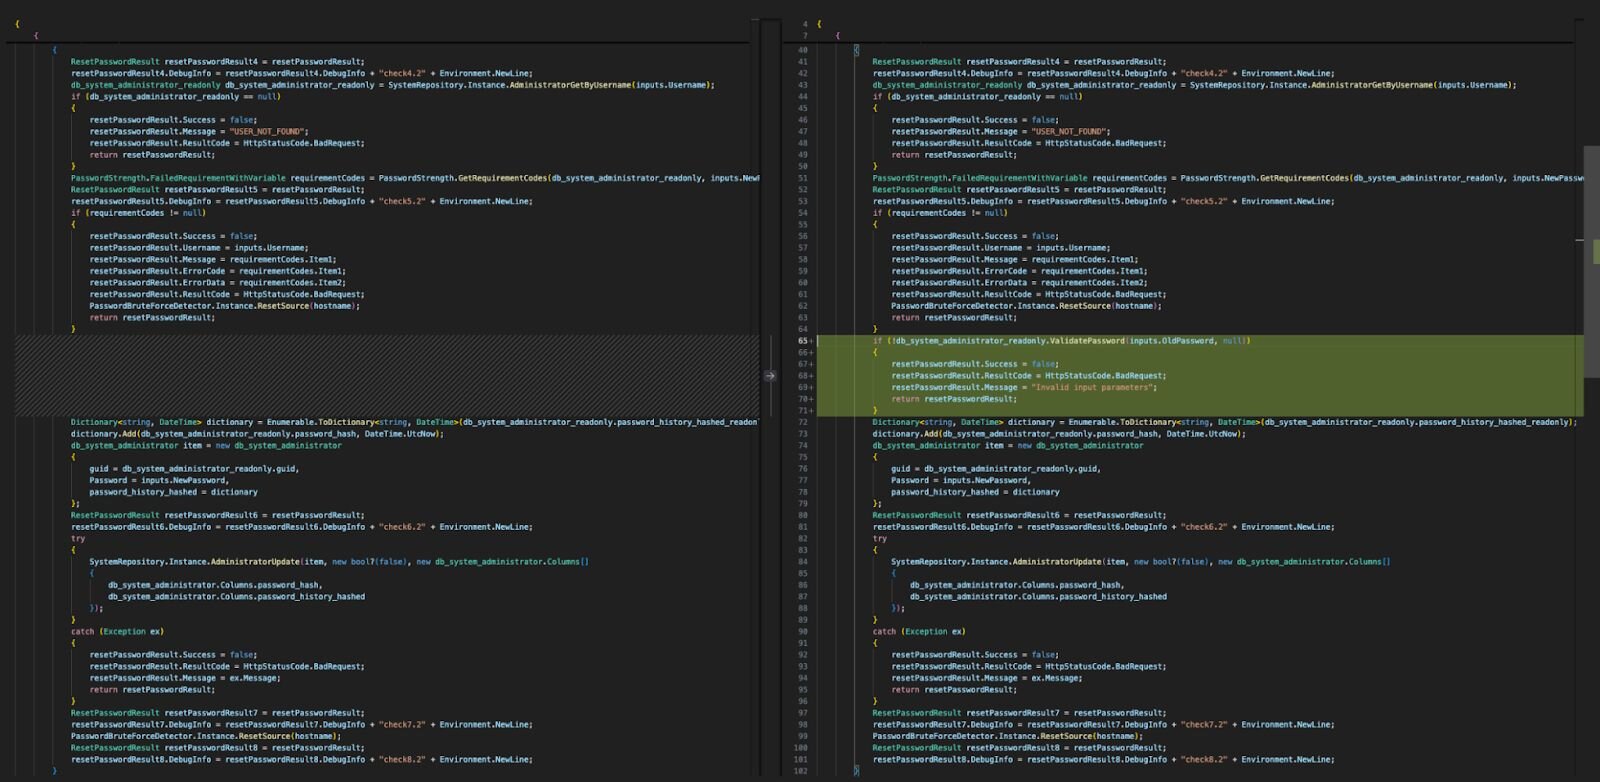Click line number 72 in the right gutter
The image size is (1600, 782).
pyautogui.click(x=802, y=422)
